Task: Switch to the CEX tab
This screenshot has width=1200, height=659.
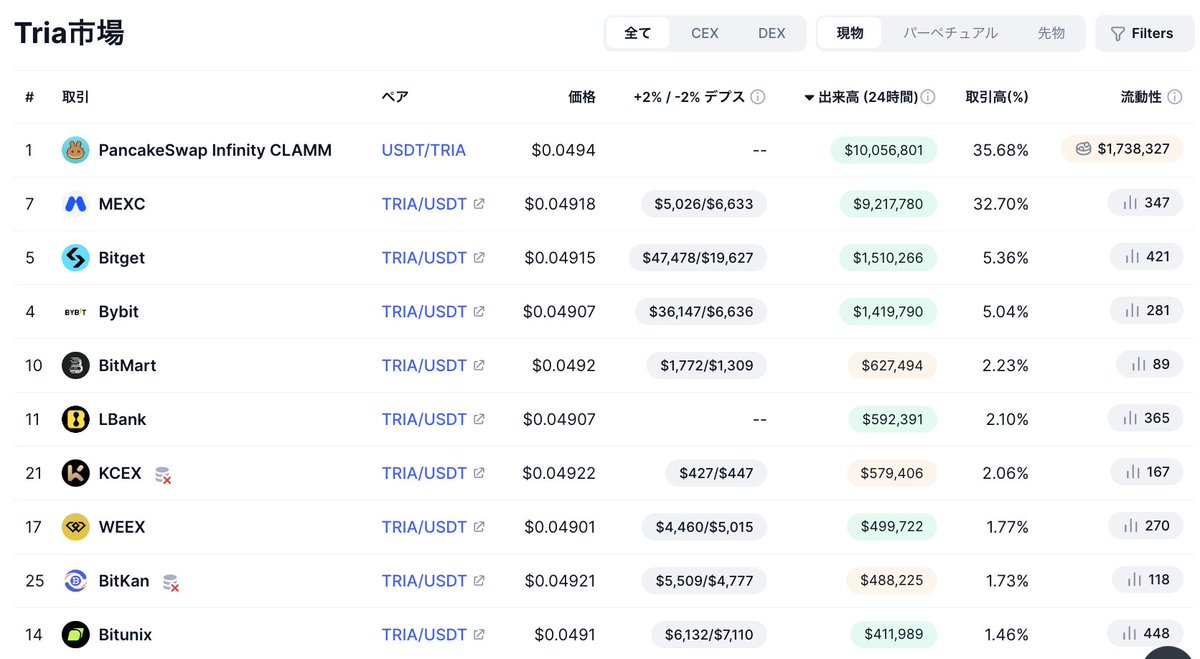Action: pyautogui.click(x=705, y=33)
